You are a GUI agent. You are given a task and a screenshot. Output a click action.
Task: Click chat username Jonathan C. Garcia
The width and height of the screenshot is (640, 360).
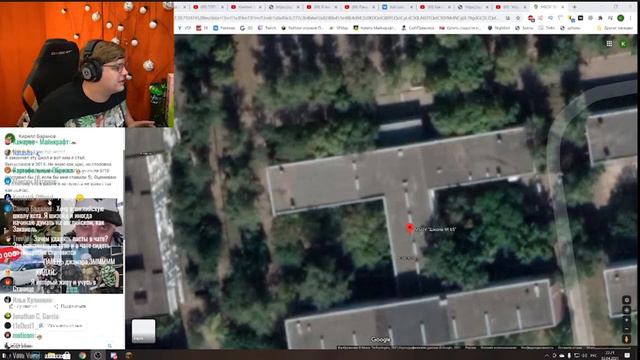coord(36,316)
